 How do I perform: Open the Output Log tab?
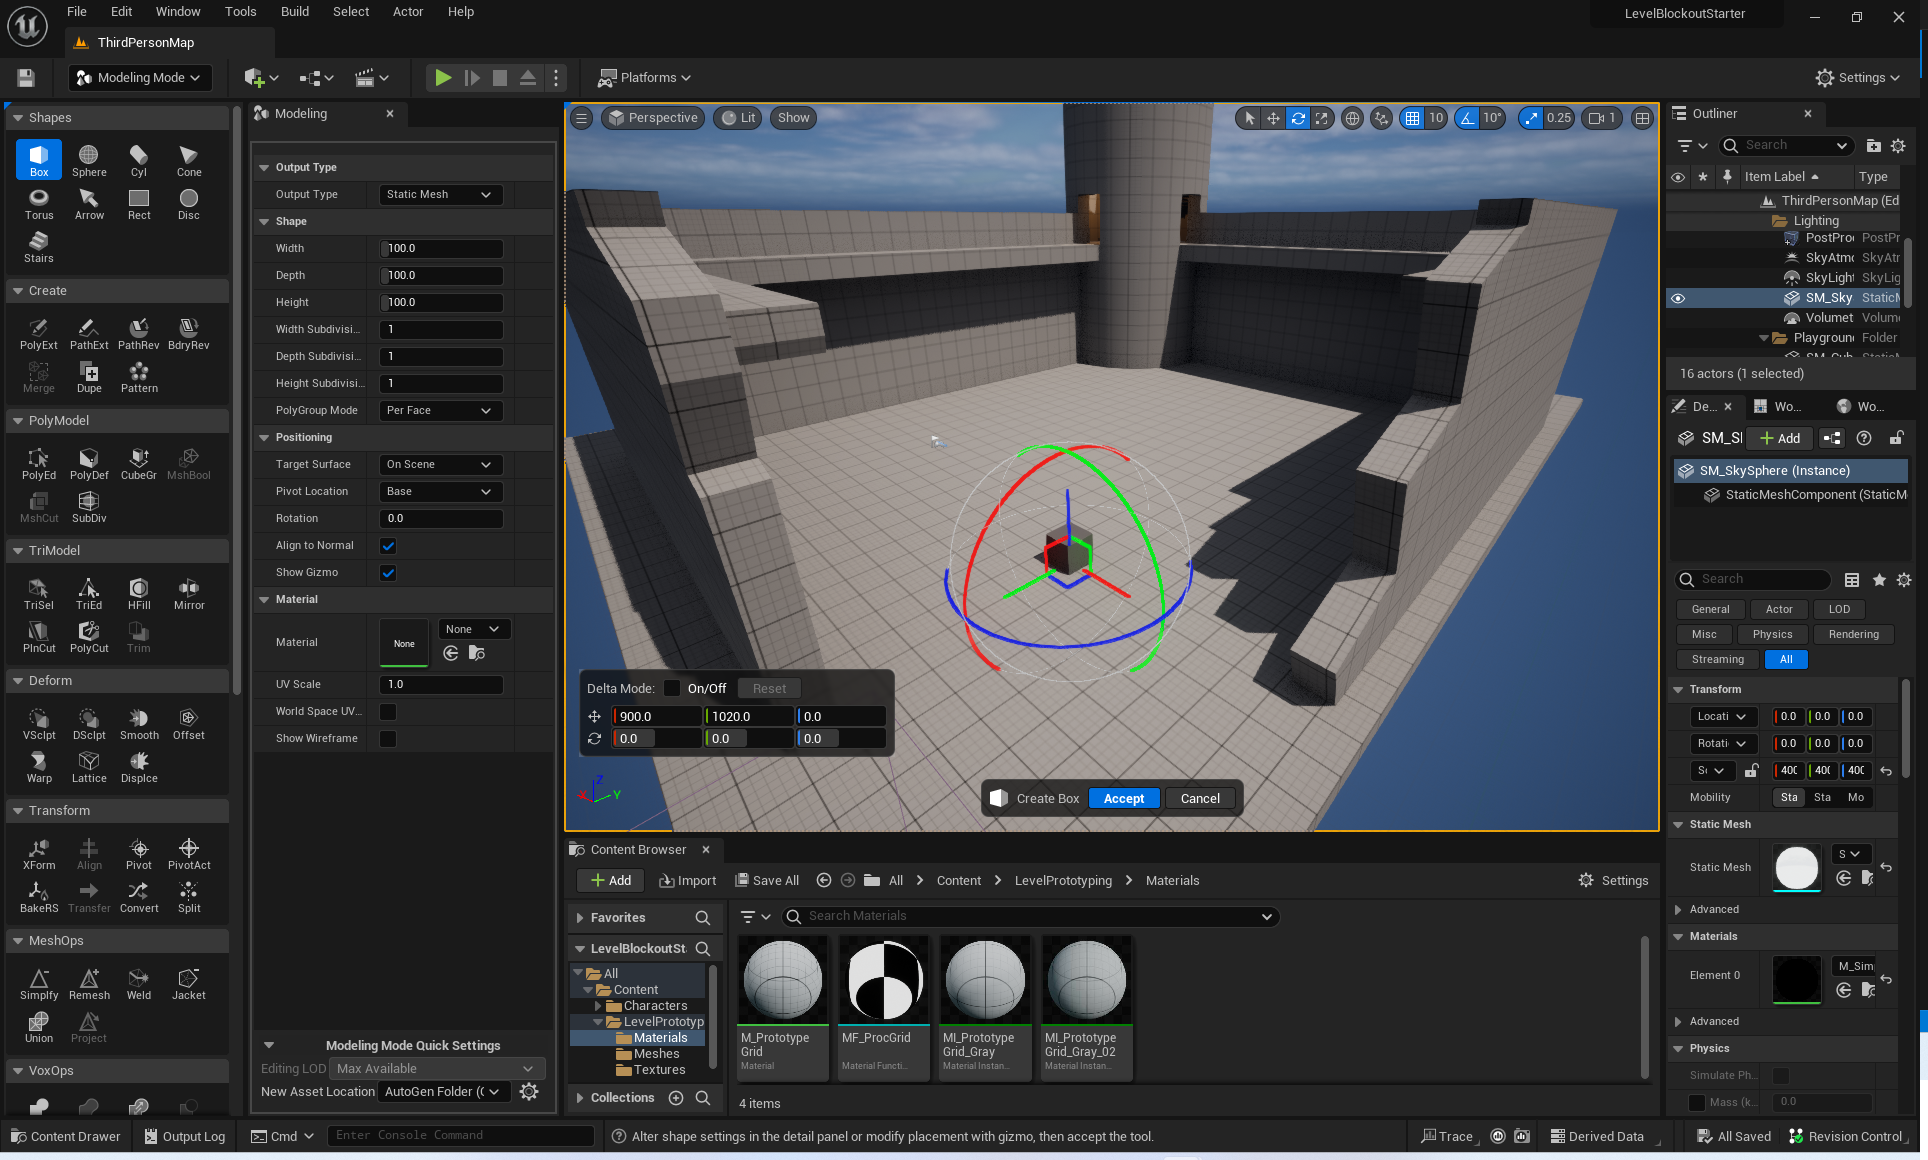(185, 1137)
